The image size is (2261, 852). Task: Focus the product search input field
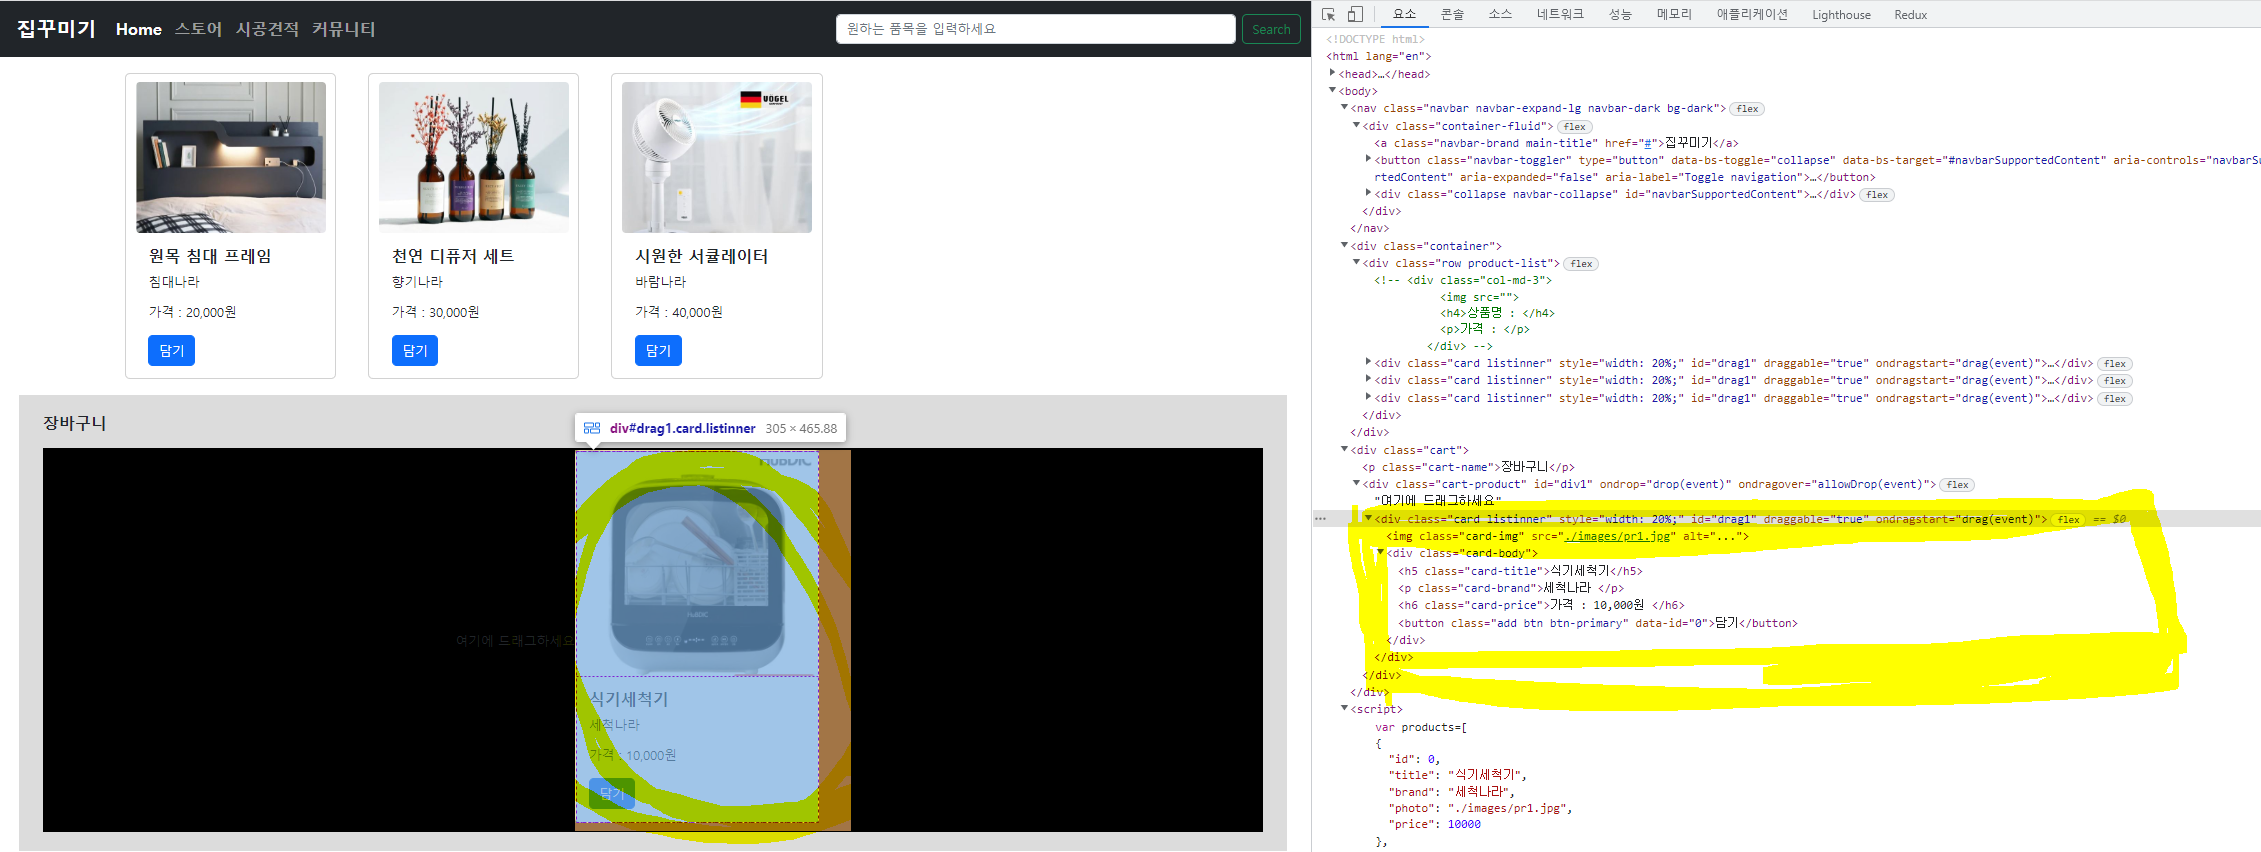(1035, 29)
